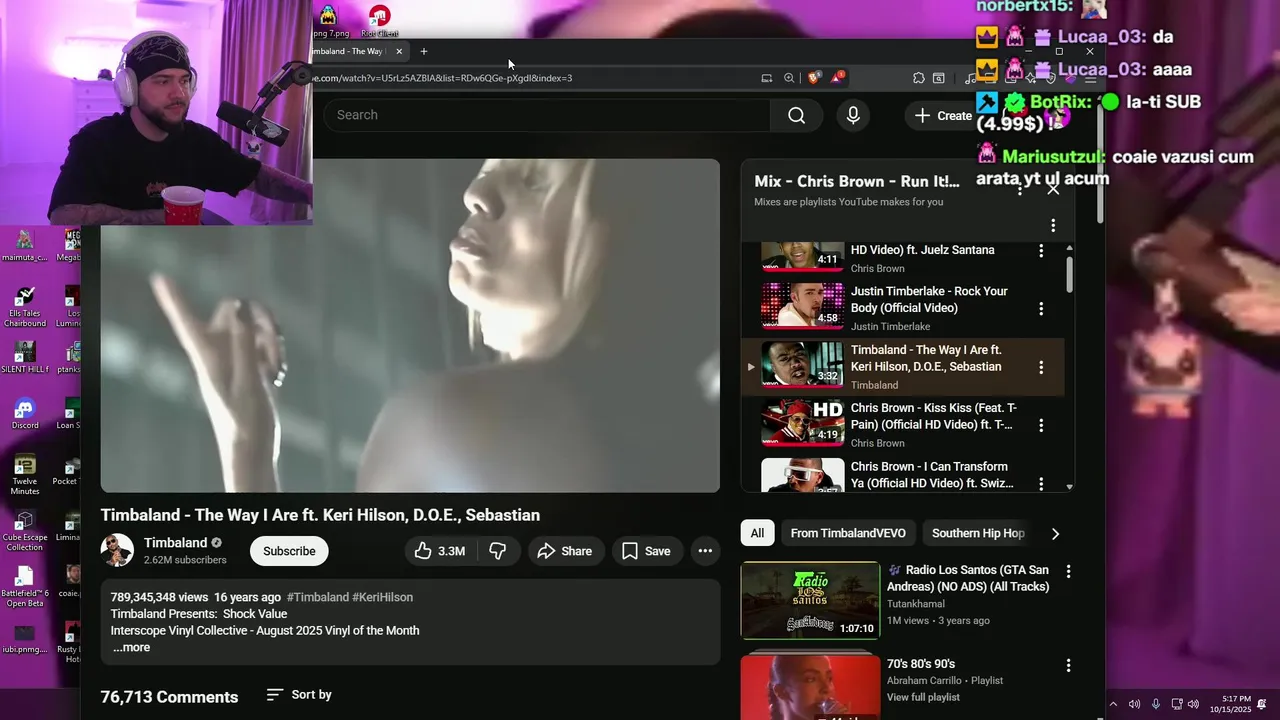
Task: Open options for 70's 80's 90's playlist
Action: 1068,665
